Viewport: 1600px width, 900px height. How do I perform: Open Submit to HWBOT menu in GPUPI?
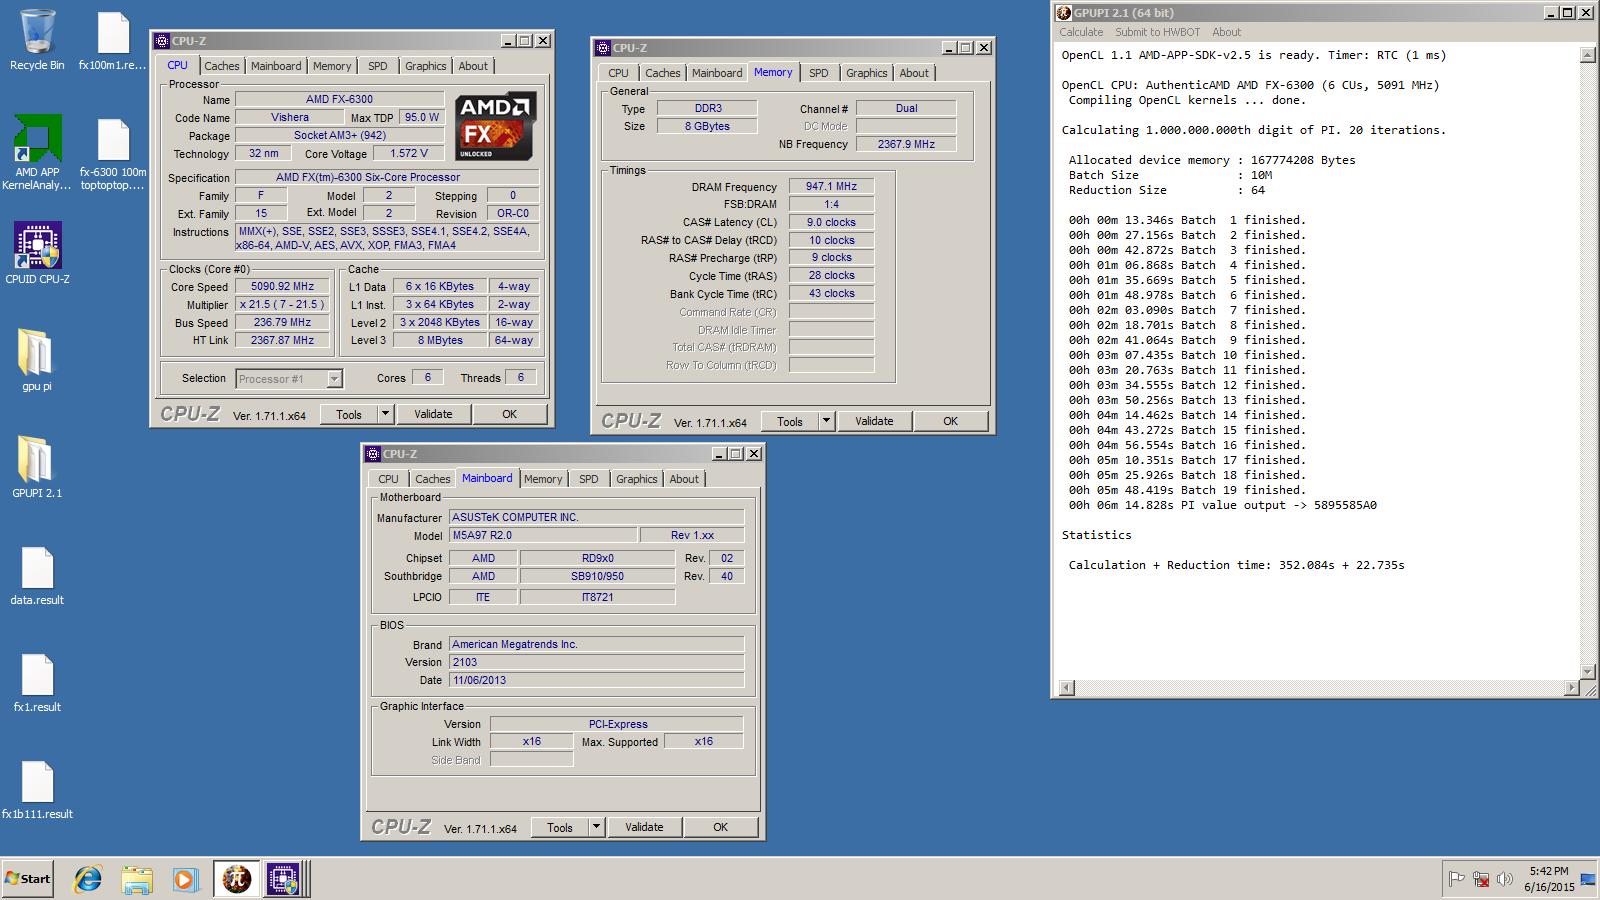click(x=1158, y=32)
